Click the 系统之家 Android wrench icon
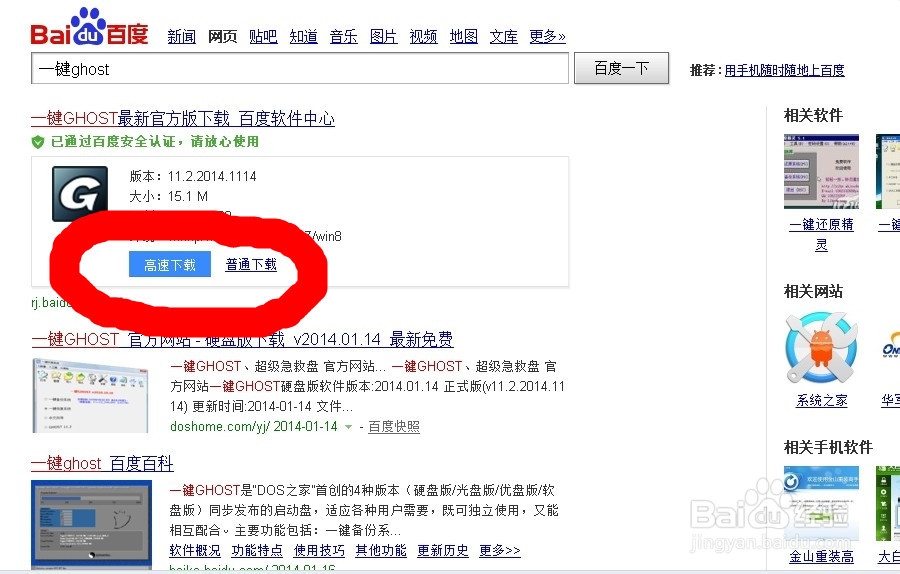The image size is (900, 574). [x=821, y=347]
